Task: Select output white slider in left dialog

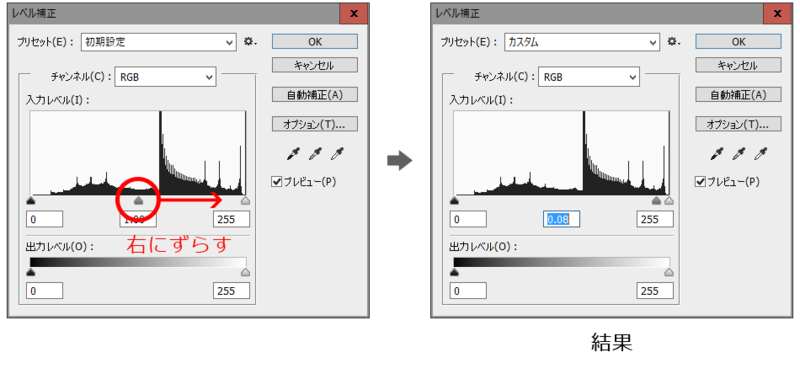Action: pos(245,272)
